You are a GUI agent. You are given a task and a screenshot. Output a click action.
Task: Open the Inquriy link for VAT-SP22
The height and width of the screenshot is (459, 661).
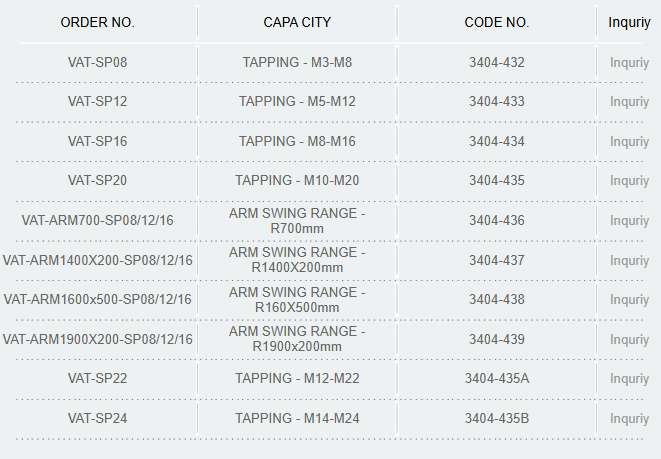[x=629, y=379]
